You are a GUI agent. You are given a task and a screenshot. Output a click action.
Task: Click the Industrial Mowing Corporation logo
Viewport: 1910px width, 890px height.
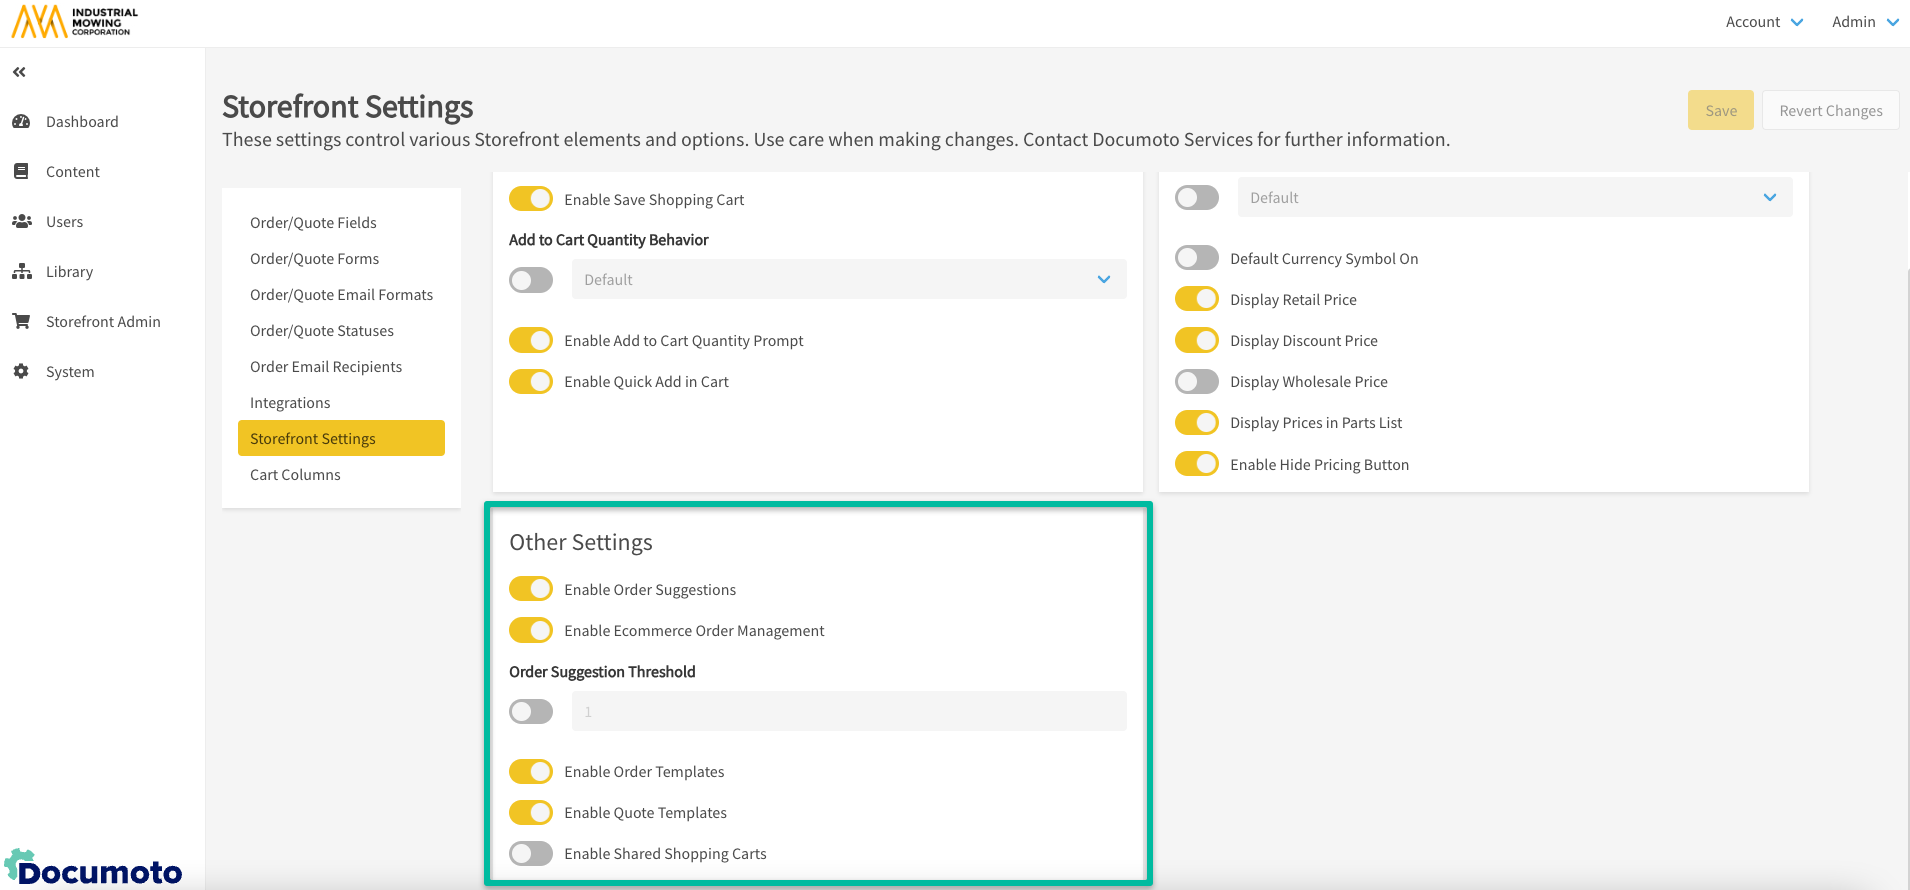75,21
